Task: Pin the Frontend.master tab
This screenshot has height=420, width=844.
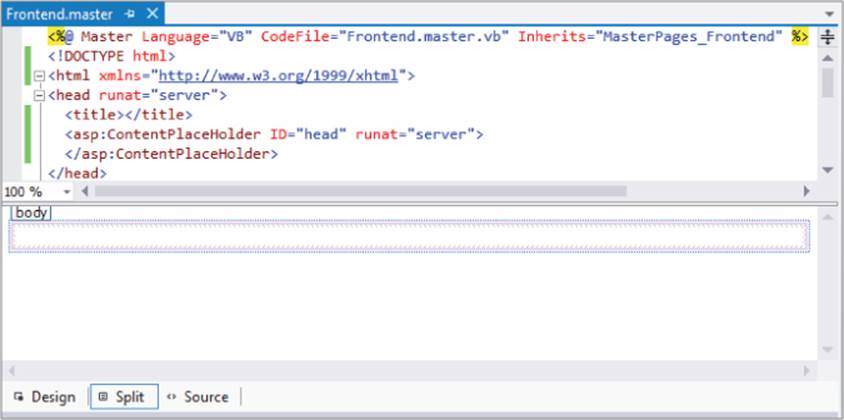Action: pyautogui.click(x=129, y=15)
